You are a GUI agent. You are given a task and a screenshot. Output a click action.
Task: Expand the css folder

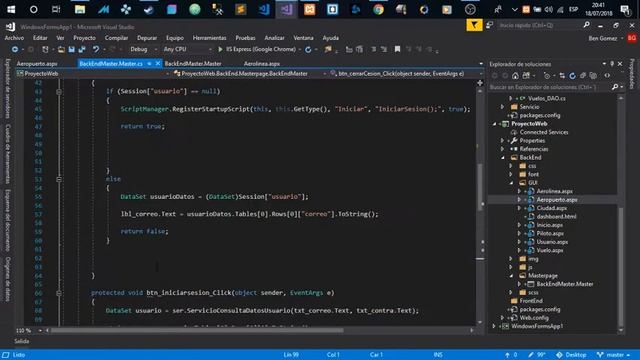(511, 166)
